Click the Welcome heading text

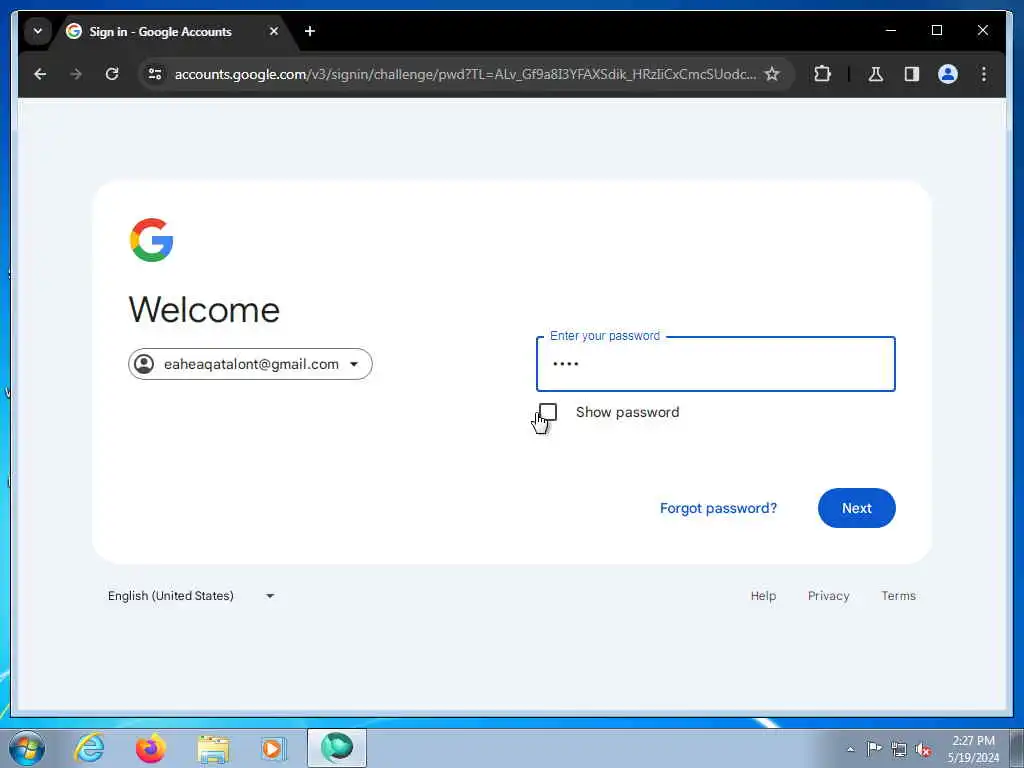(204, 310)
